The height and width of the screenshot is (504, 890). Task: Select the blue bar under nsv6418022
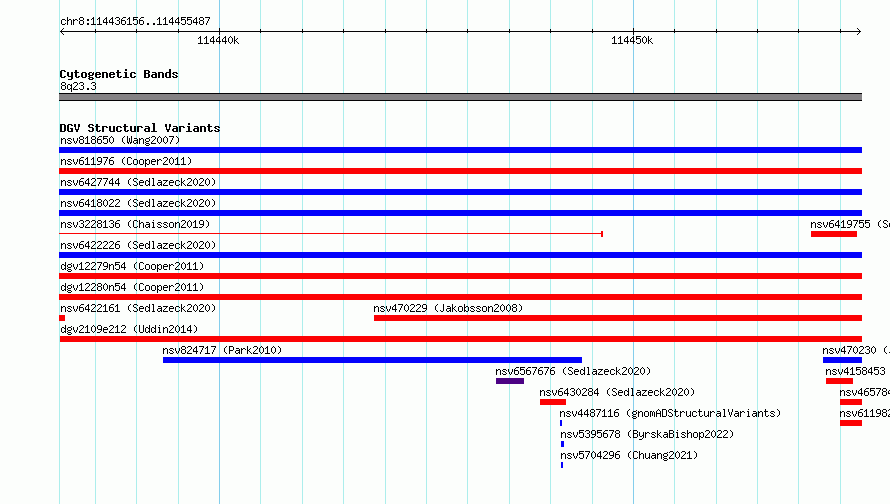460,213
